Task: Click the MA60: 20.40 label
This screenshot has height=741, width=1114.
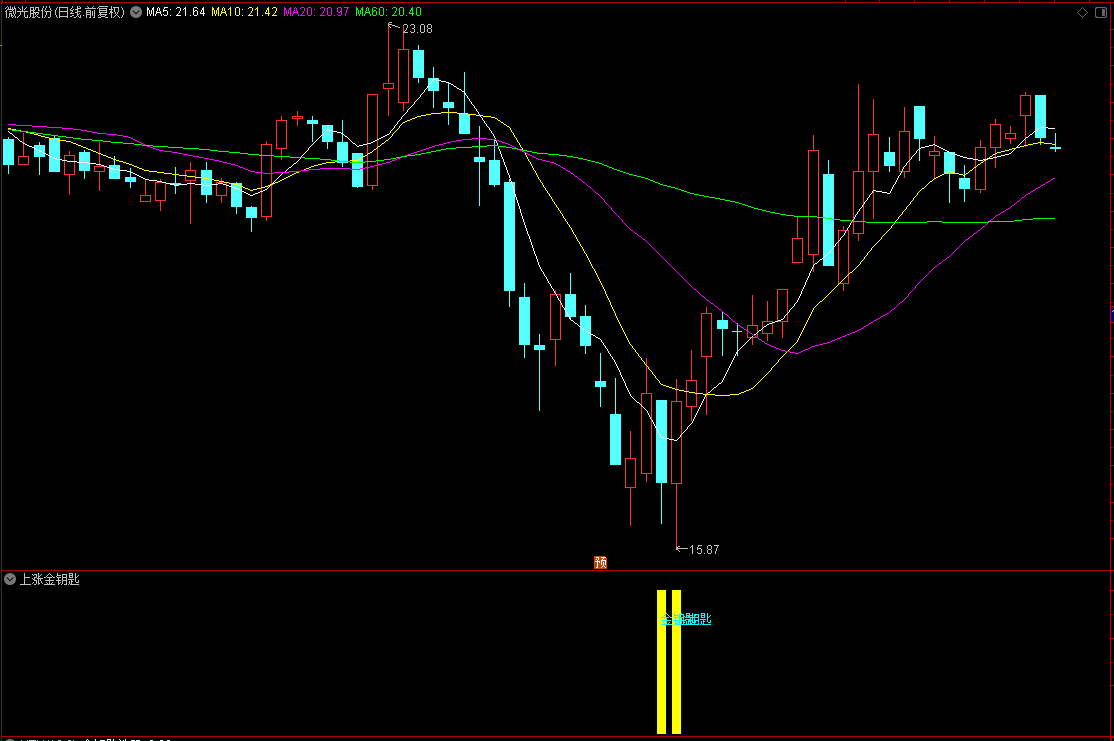Action: pos(389,12)
